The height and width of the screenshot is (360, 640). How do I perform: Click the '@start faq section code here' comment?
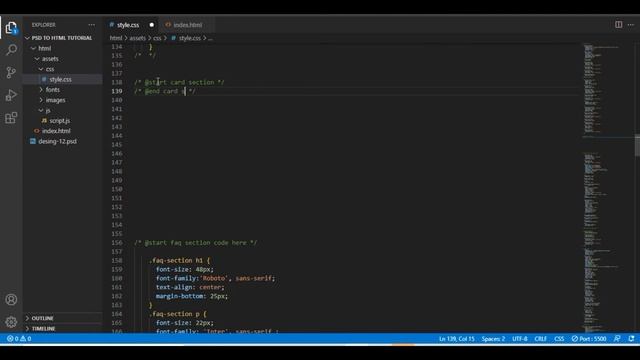click(x=196, y=243)
